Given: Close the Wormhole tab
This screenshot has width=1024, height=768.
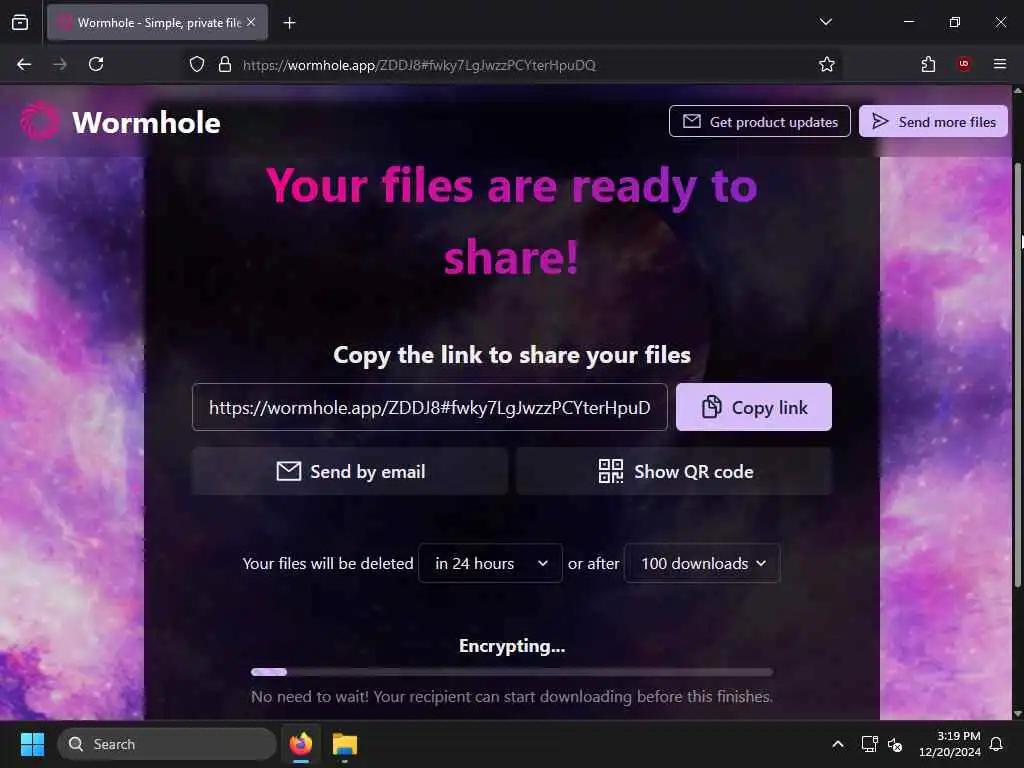Looking at the screenshot, I should [x=251, y=22].
